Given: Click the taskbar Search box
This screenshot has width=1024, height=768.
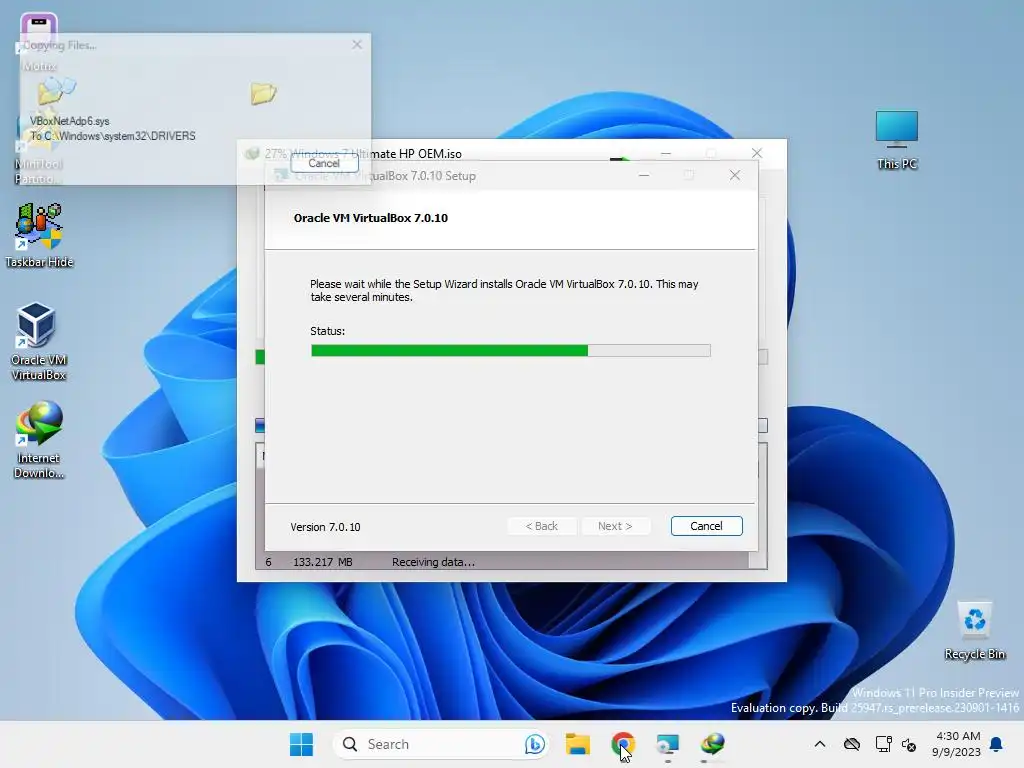Looking at the screenshot, I should tap(441, 744).
